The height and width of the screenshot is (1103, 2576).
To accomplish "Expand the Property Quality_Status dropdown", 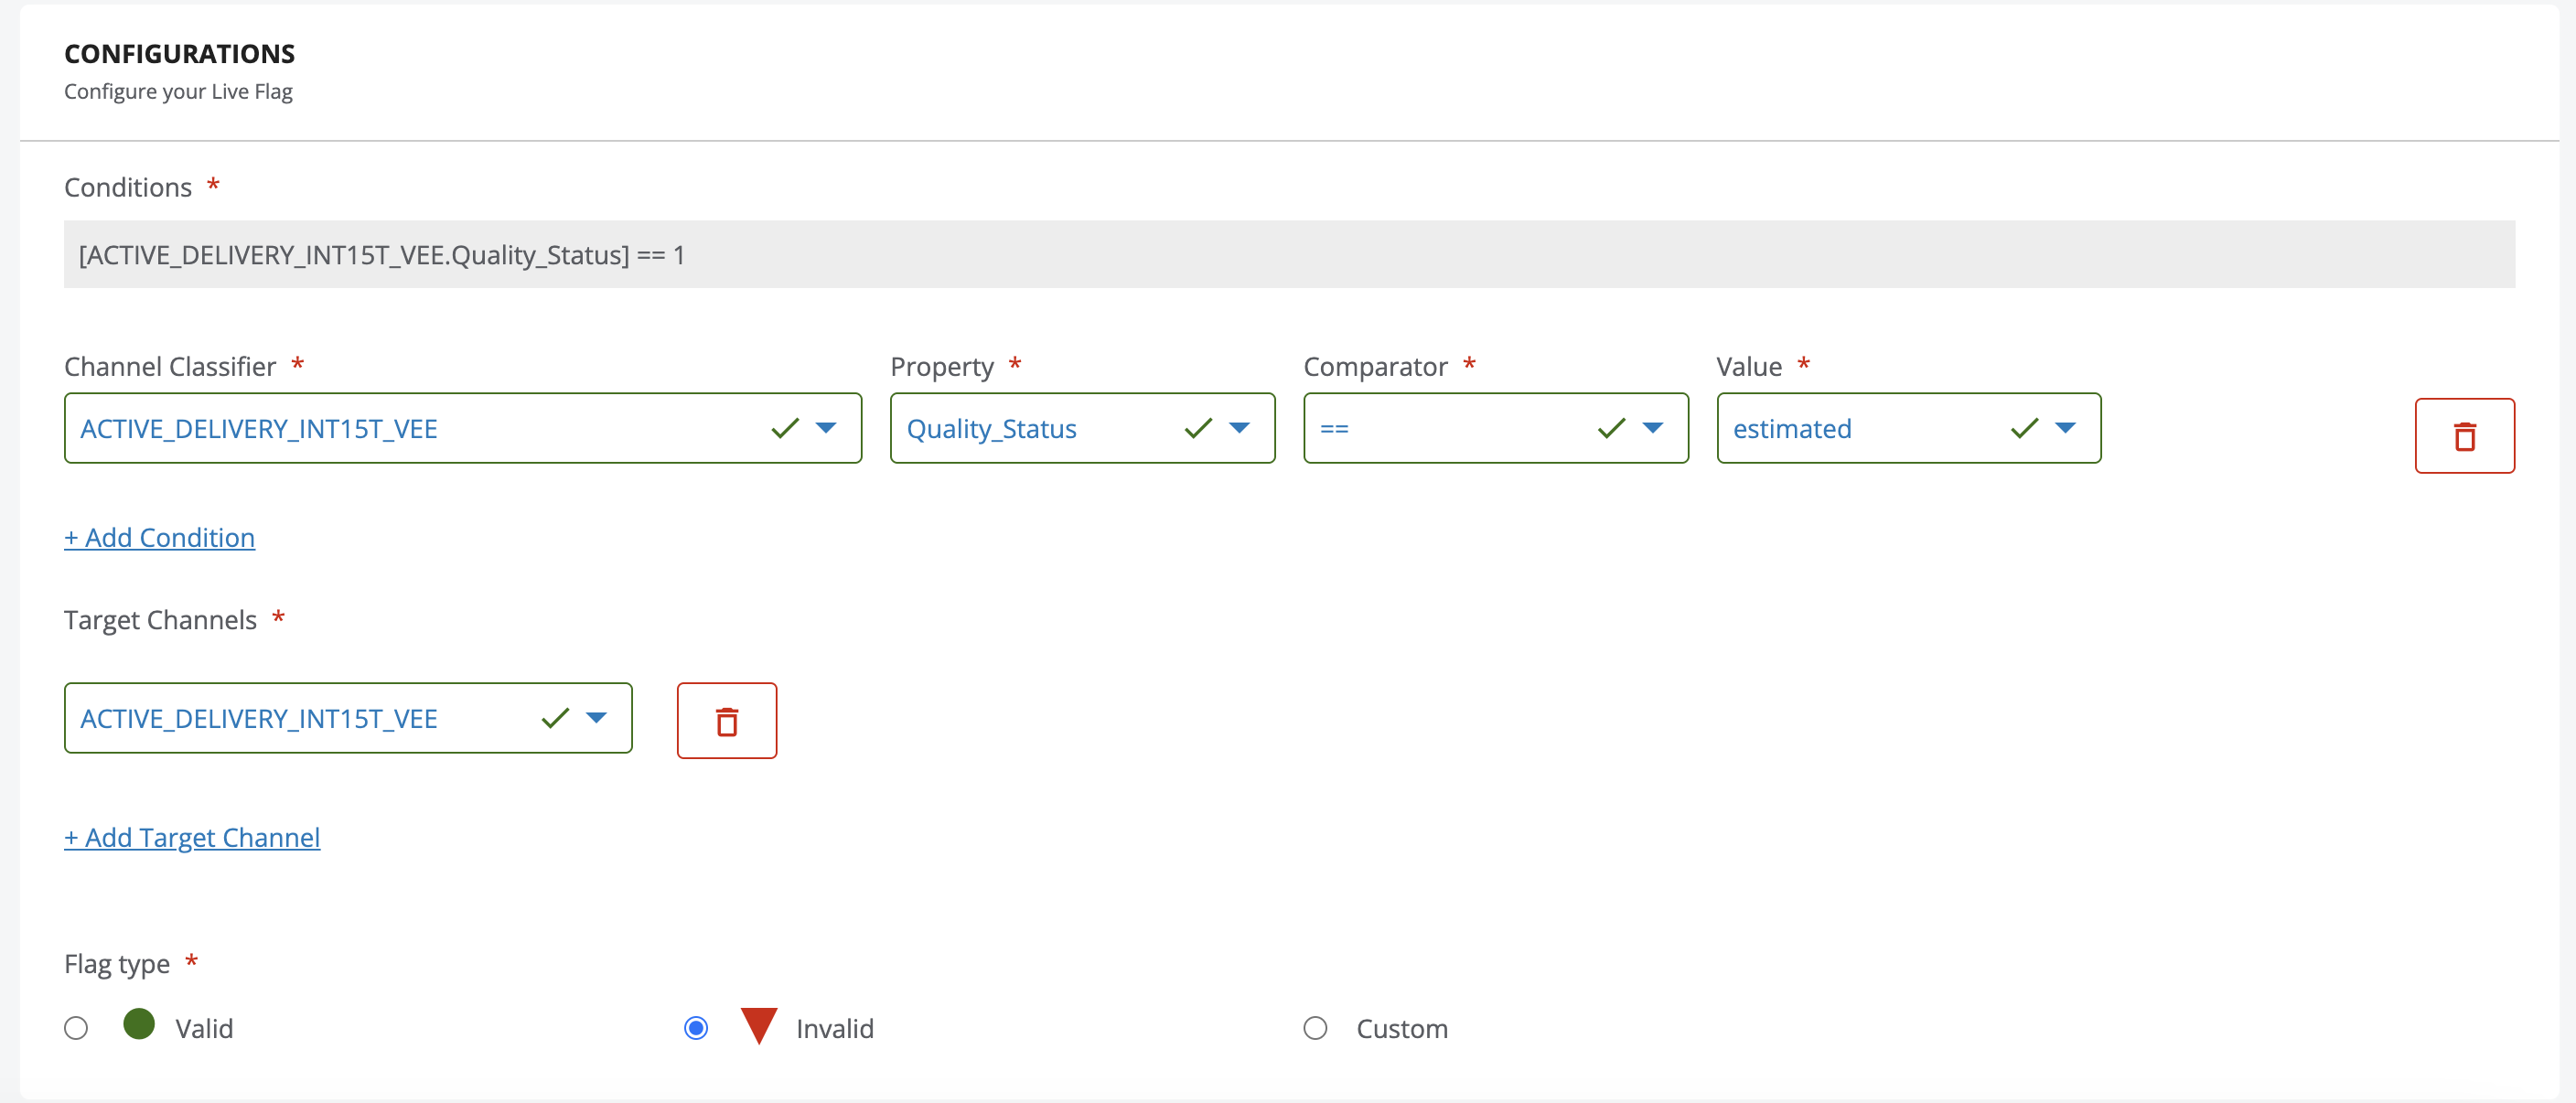I will coord(1239,428).
